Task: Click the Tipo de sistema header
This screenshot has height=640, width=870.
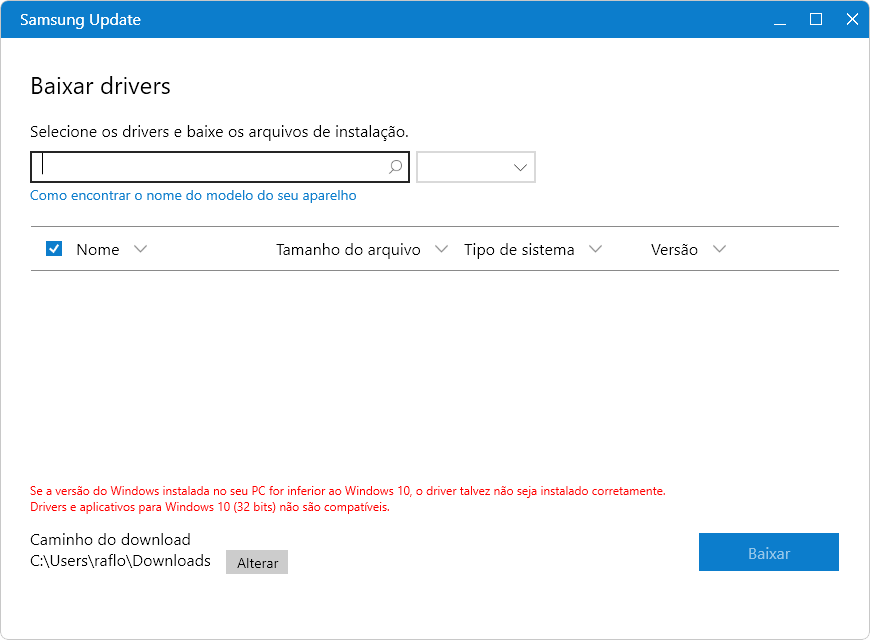Action: pyautogui.click(x=519, y=250)
